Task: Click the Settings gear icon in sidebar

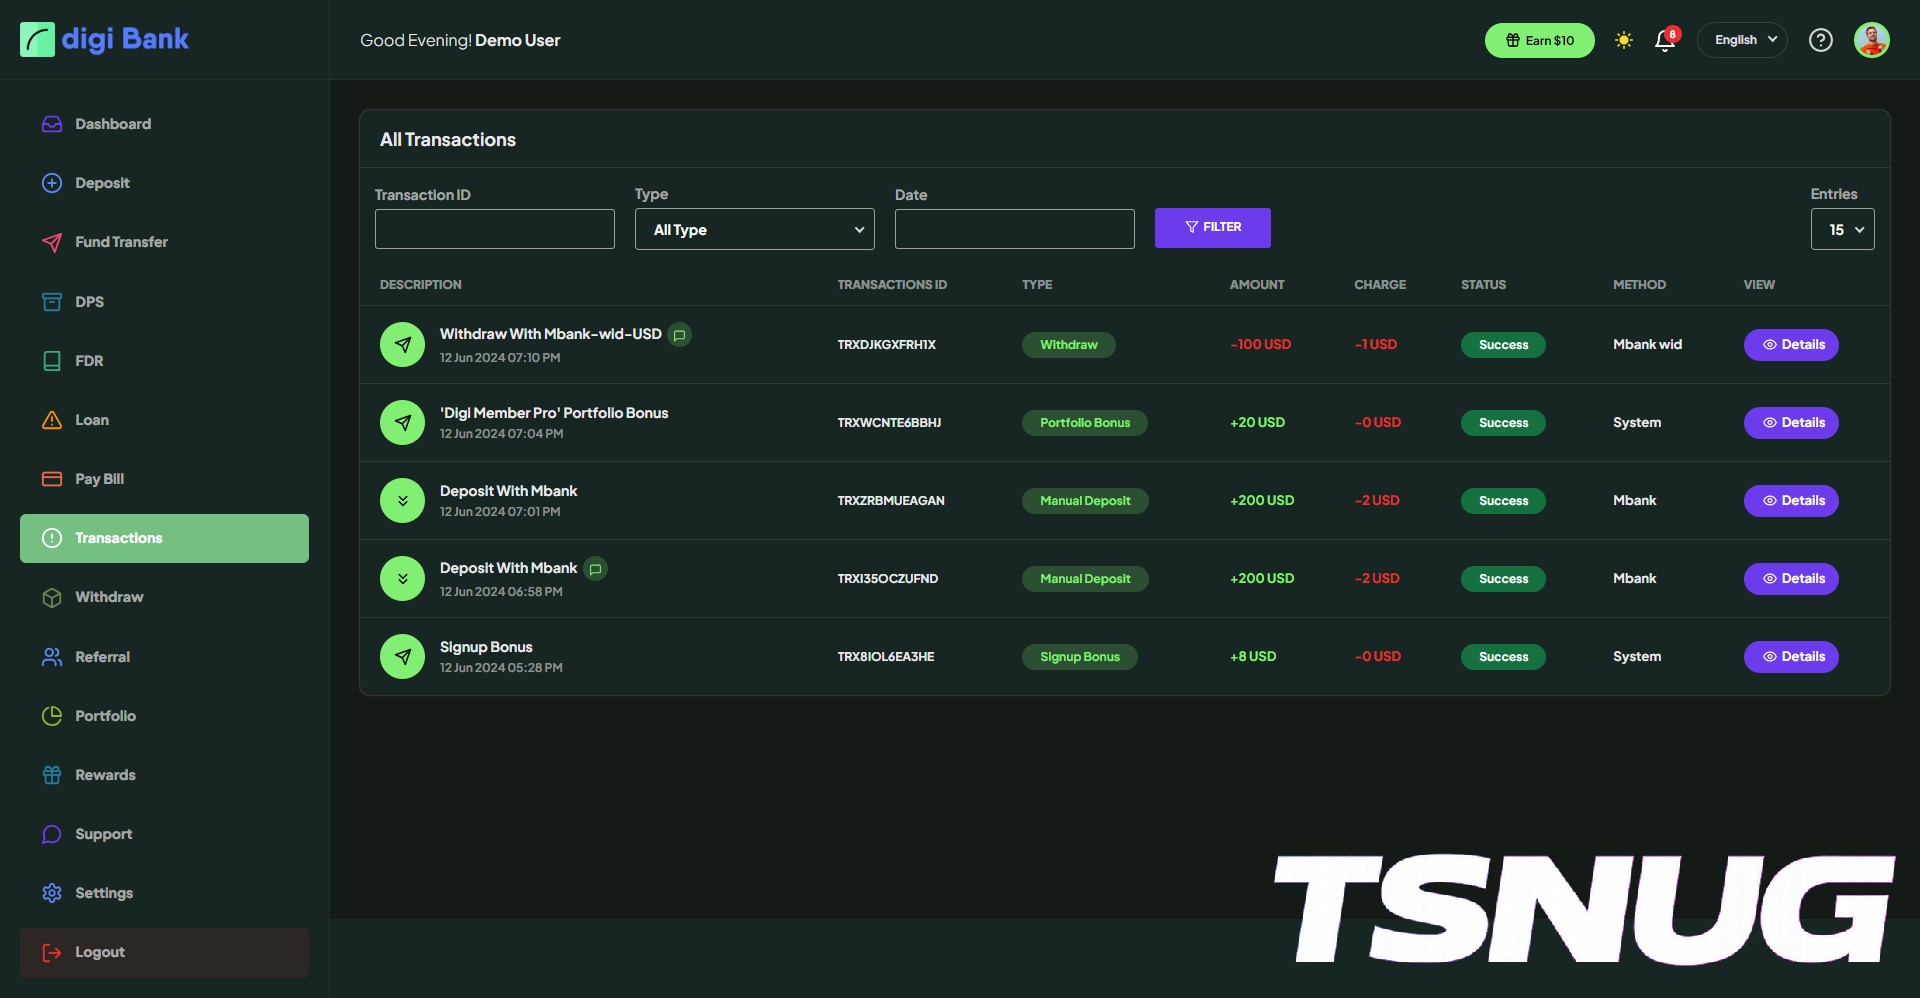Action: pos(52,893)
